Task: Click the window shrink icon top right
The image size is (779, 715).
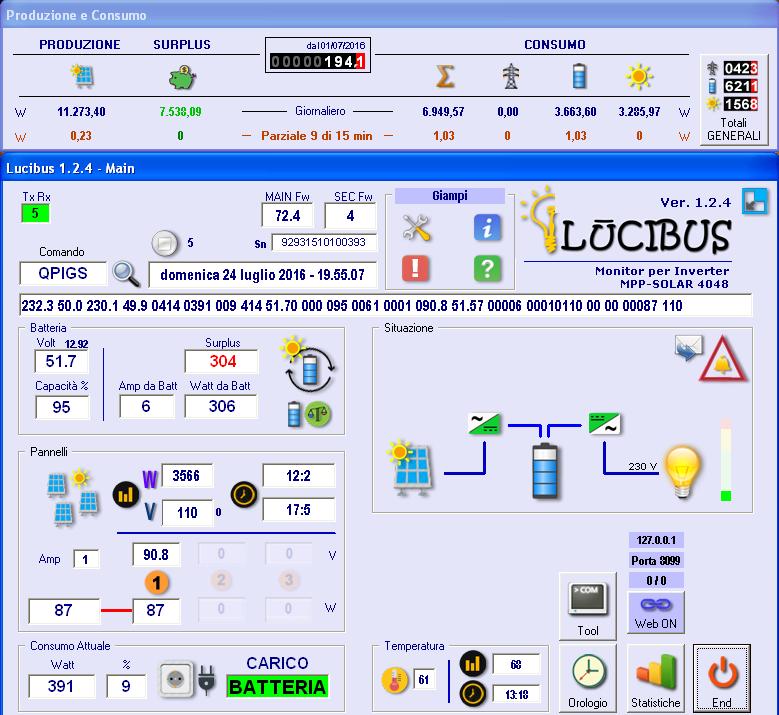Action: coord(754,201)
